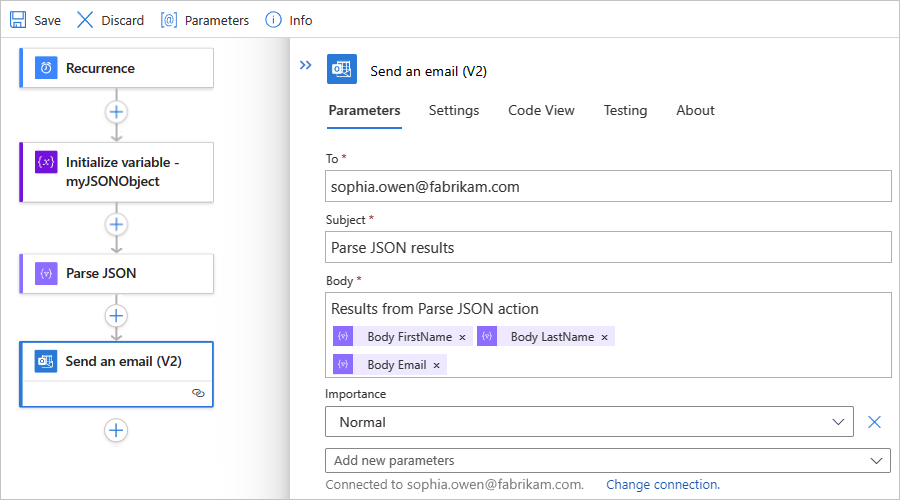Open the Parameters toolbar icon
The image size is (900, 500).
(169, 20)
